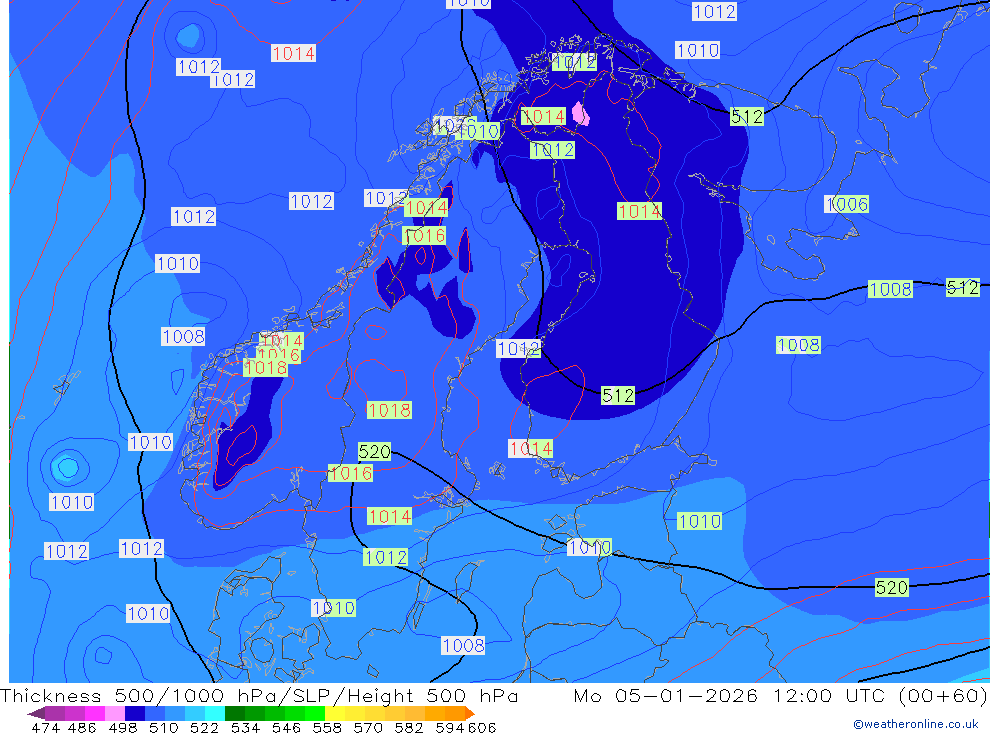The image size is (1000, 733).
Task: Click the 534 legend value
Action: (x=245, y=728)
